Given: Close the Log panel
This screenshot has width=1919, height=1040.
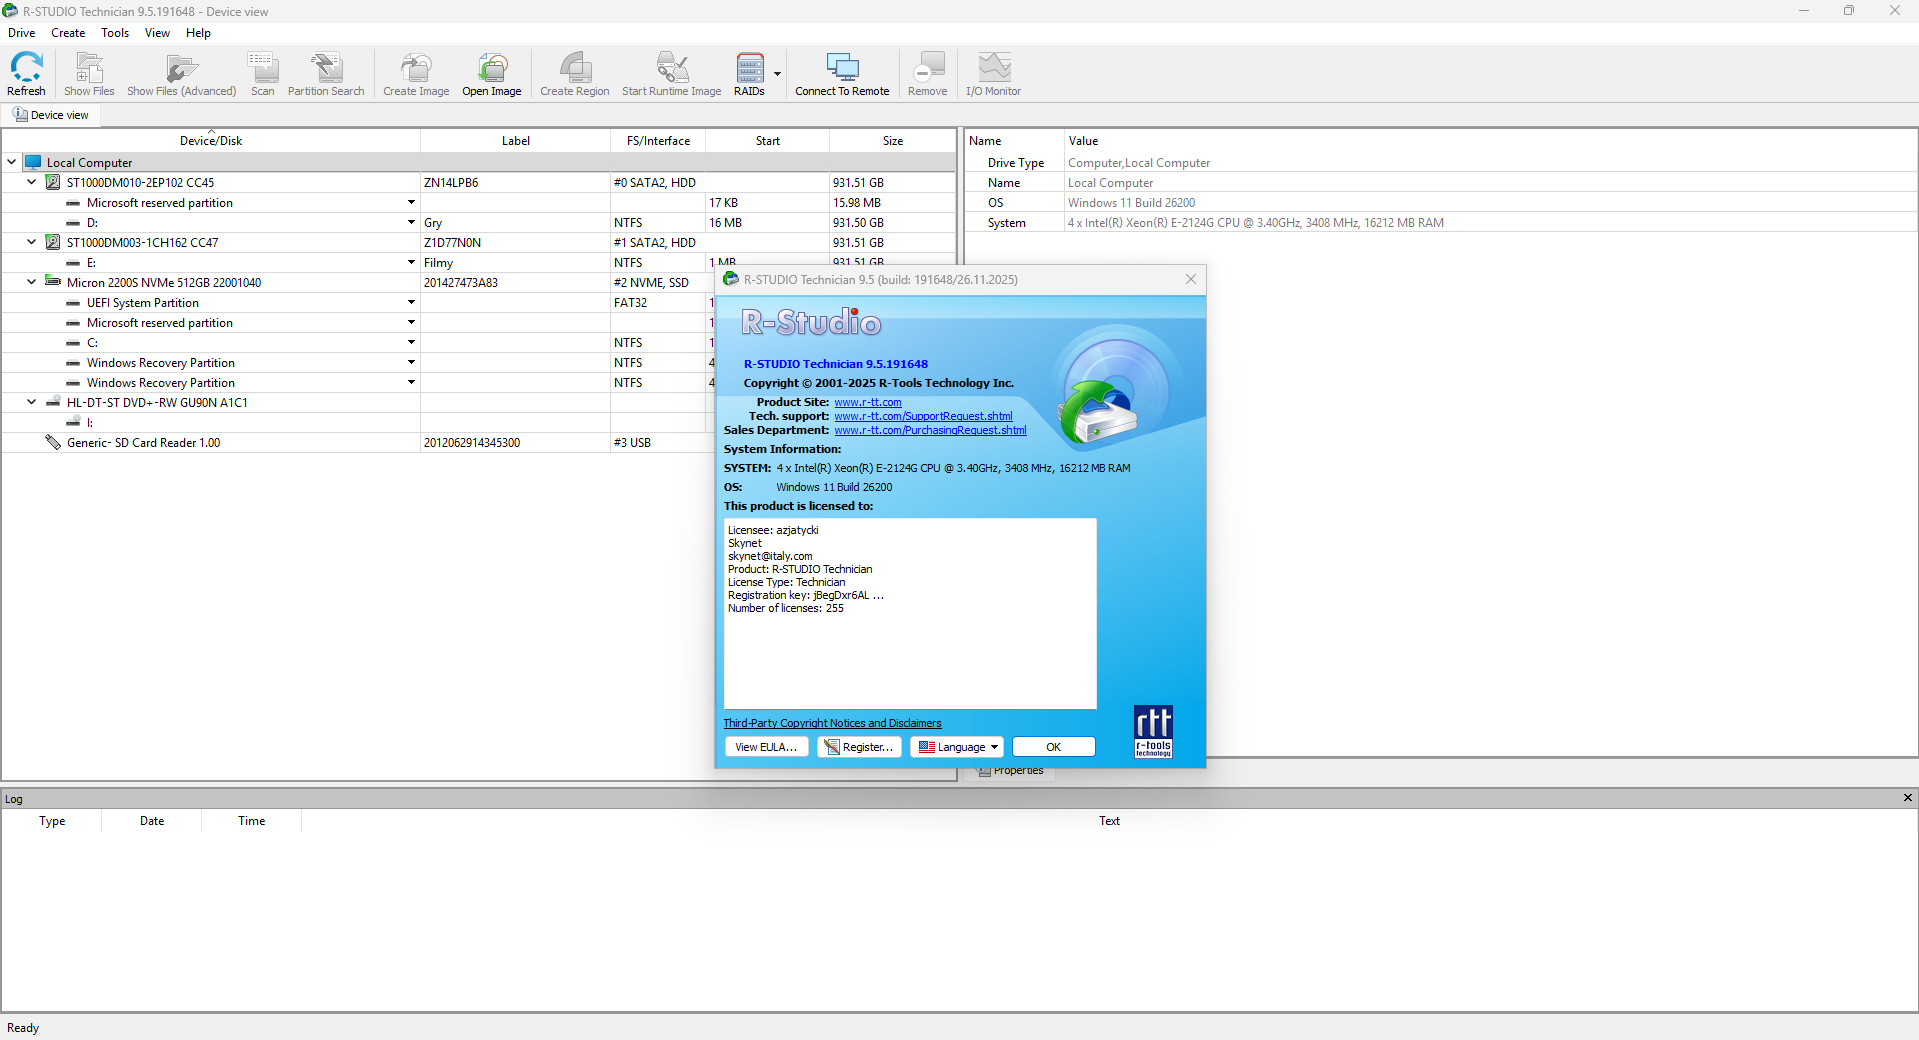Looking at the screenshot, I should click(1907, 798).
